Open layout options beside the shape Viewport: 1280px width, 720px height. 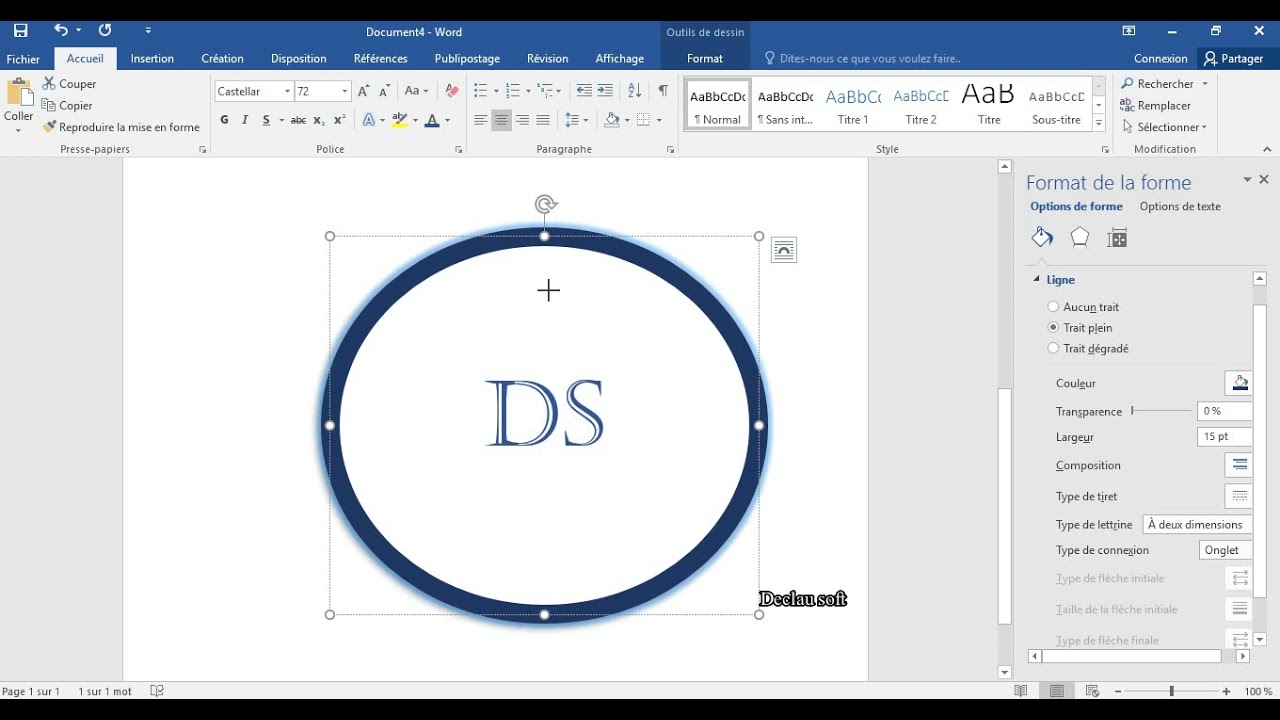pos(784,251)
